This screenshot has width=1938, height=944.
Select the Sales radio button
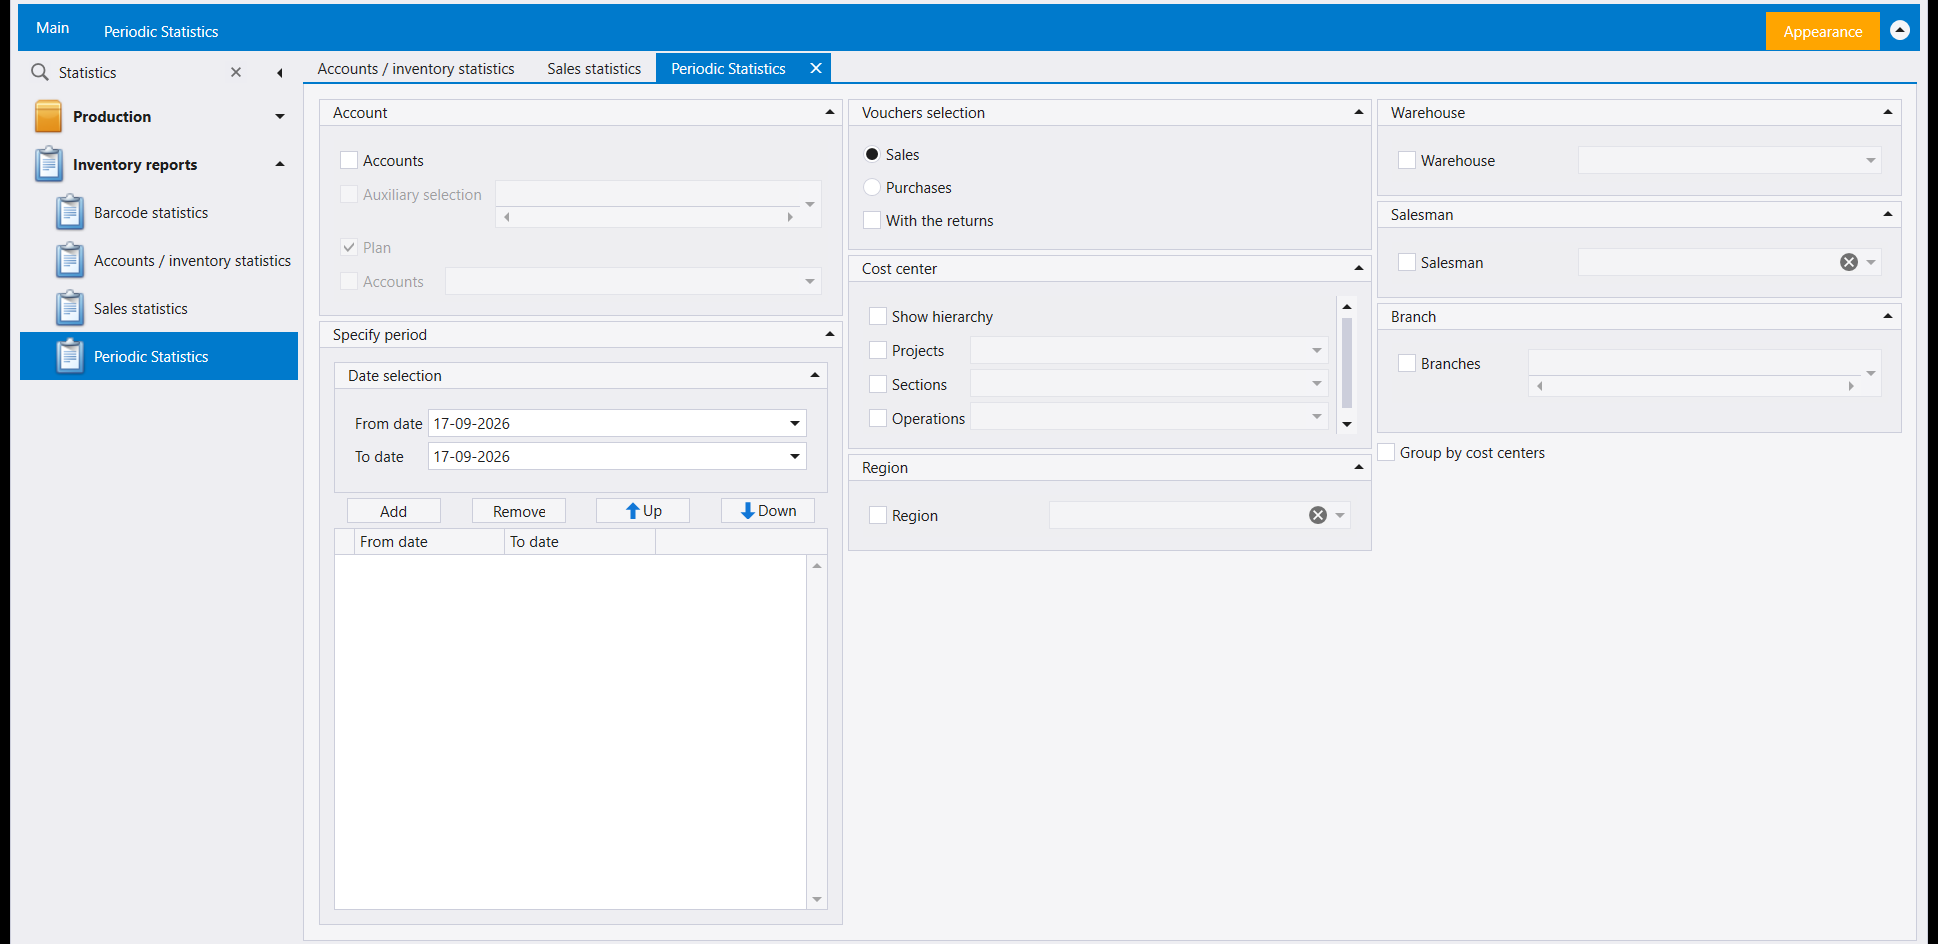[872, 154]
